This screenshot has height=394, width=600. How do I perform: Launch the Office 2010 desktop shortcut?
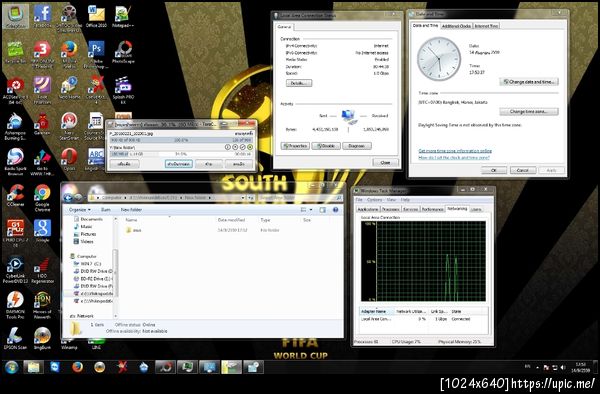[x=96, y=16]
